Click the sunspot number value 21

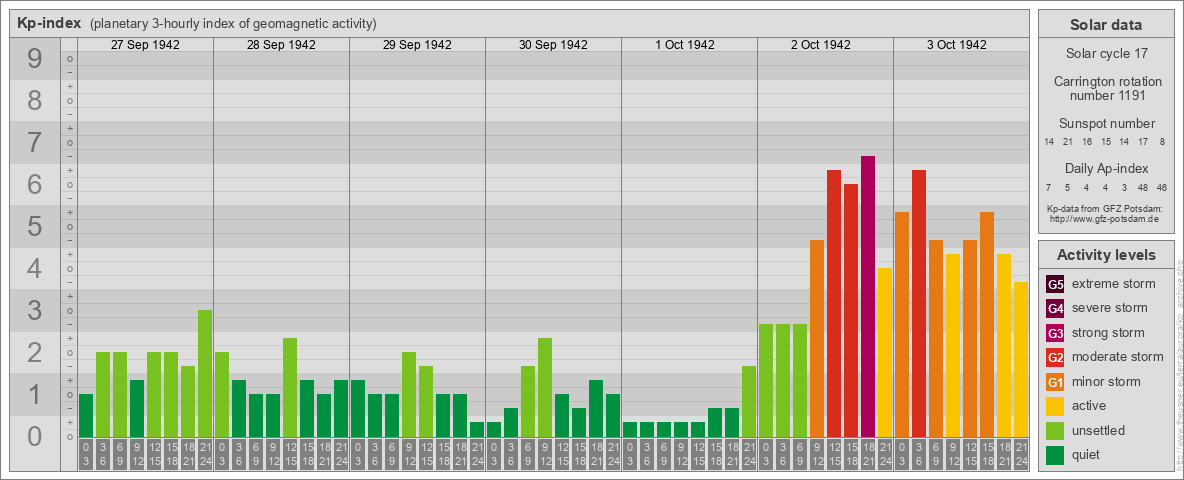[1068, 142]
